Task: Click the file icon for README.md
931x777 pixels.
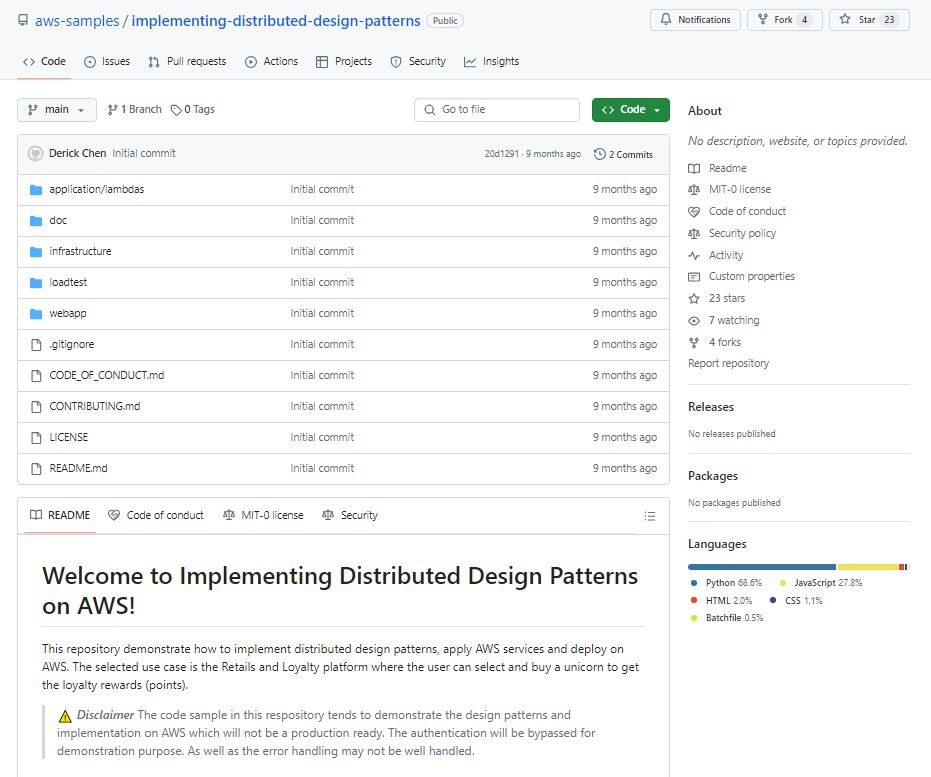Action: click(36, 468)
